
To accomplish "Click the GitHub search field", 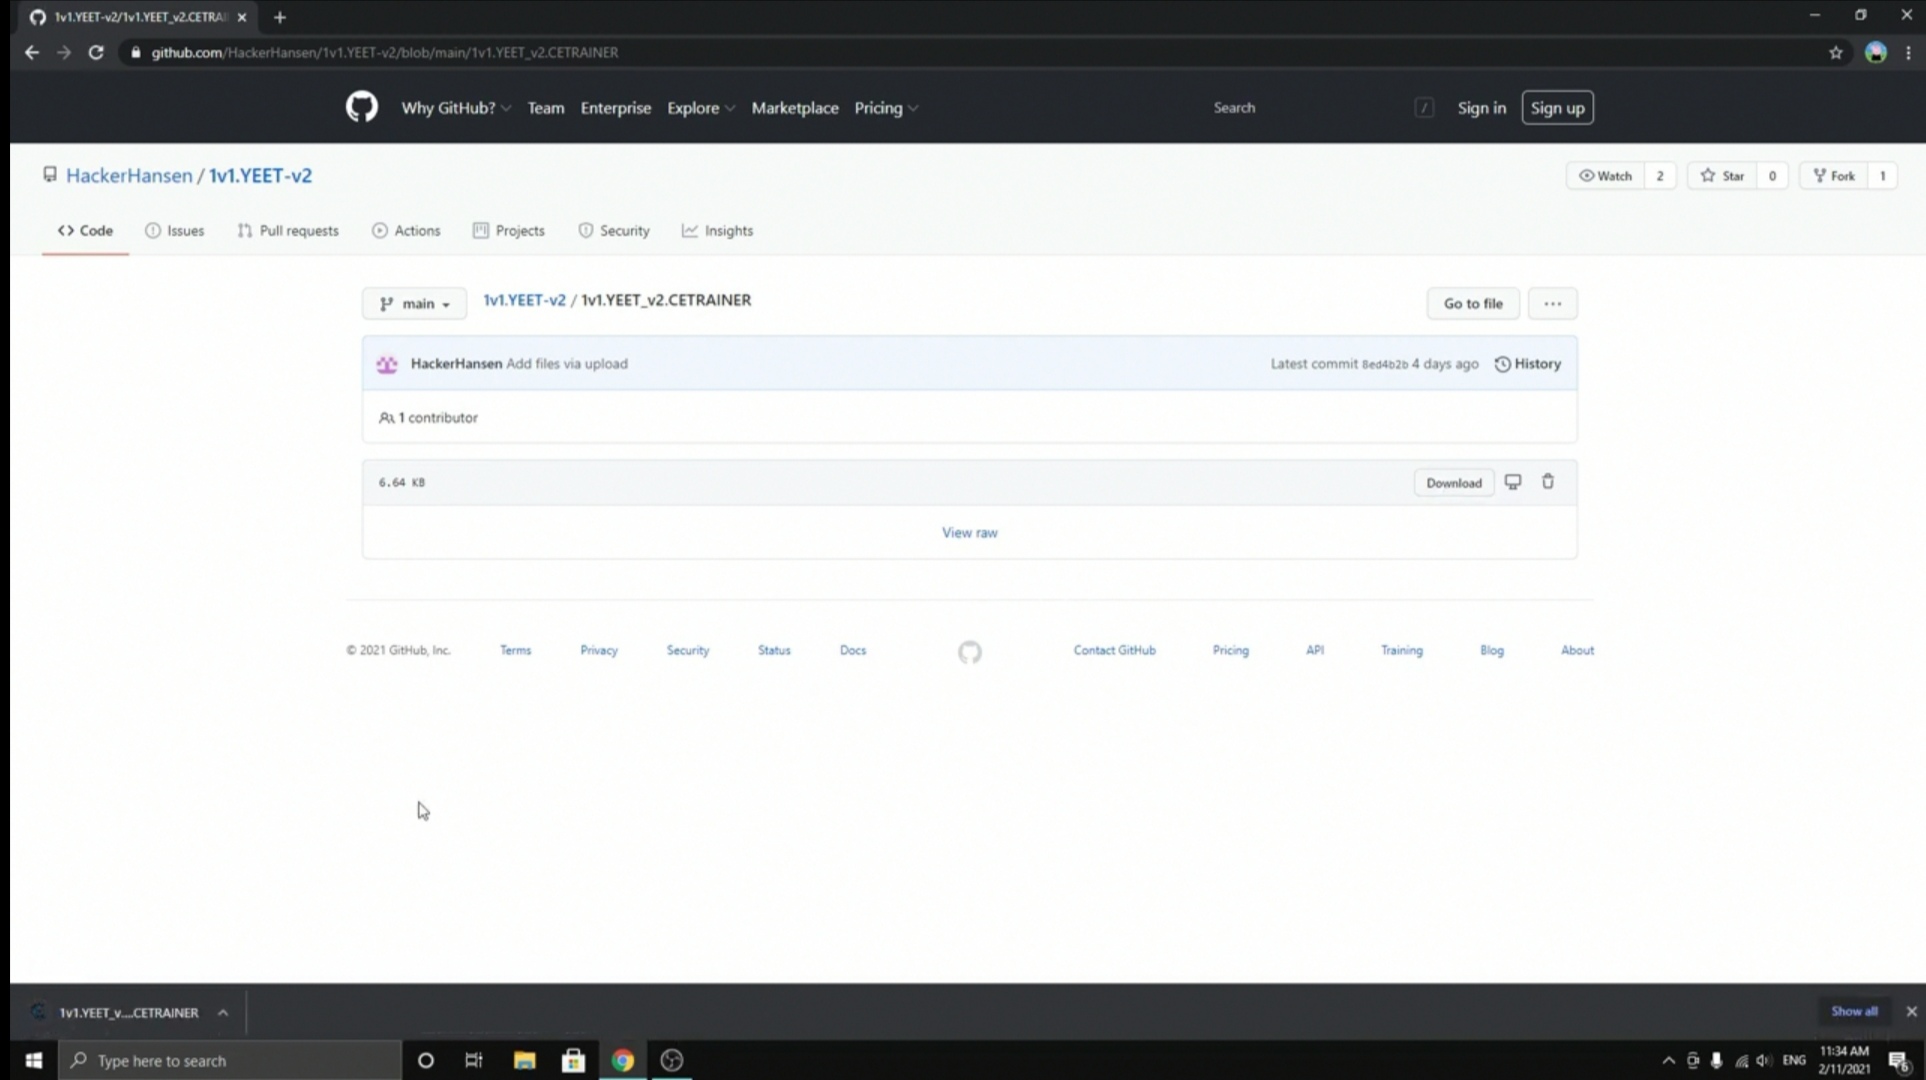I will pos(1322,108).
